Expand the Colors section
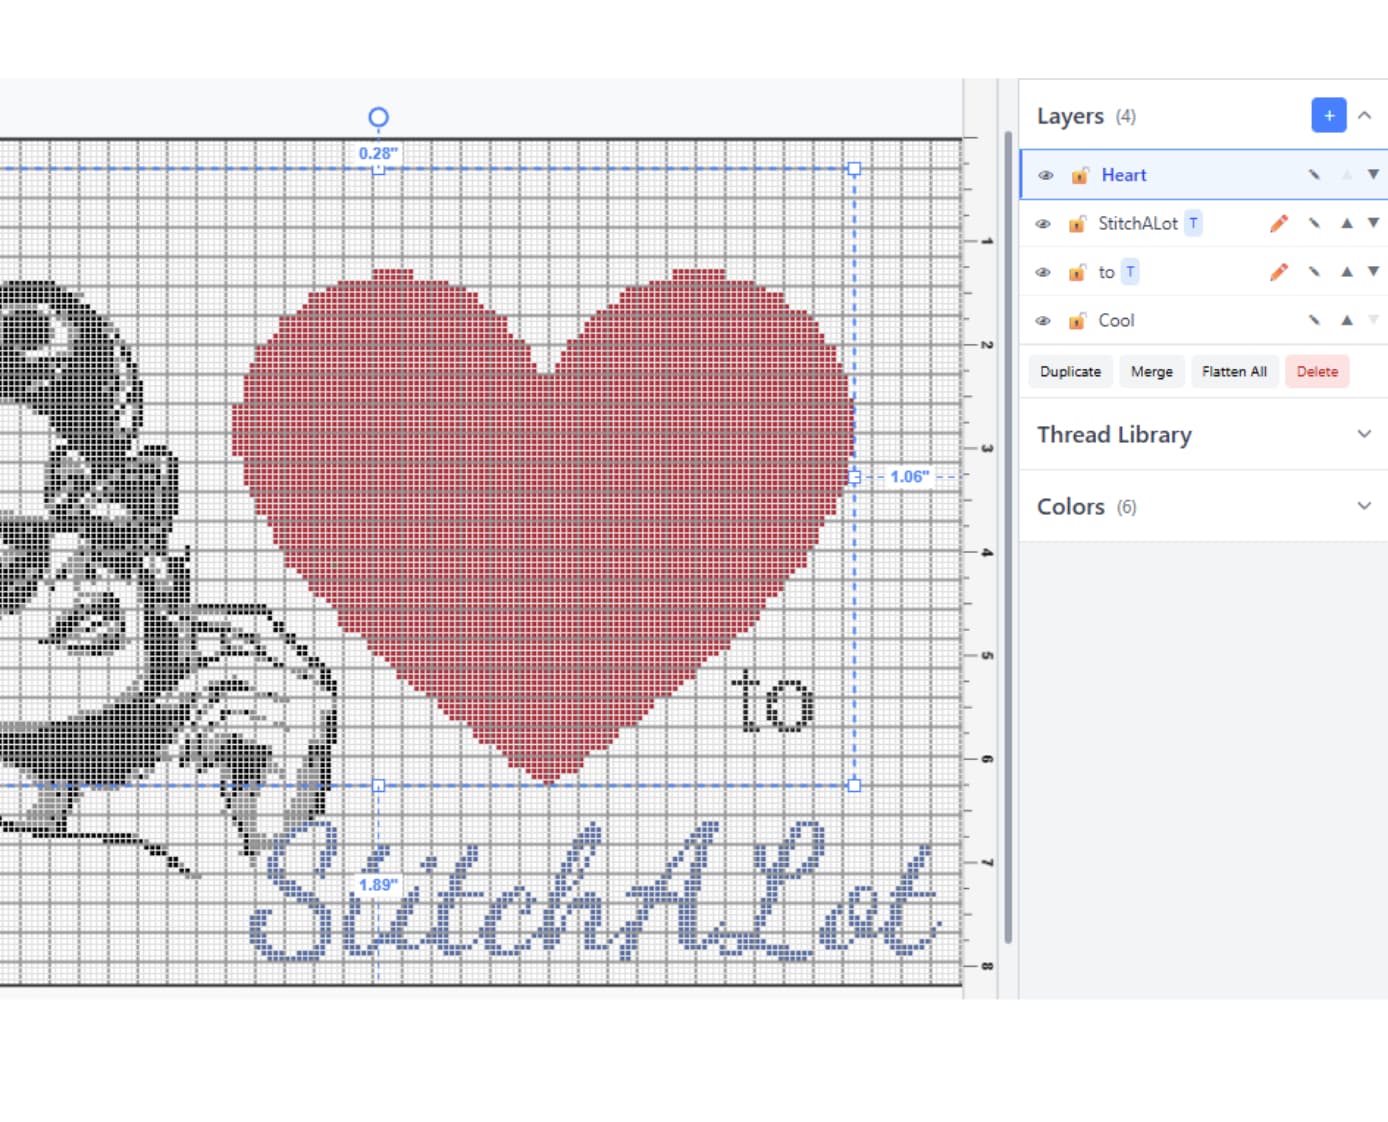This screenshot has height=1122, width=1388. coord(1363,506)
